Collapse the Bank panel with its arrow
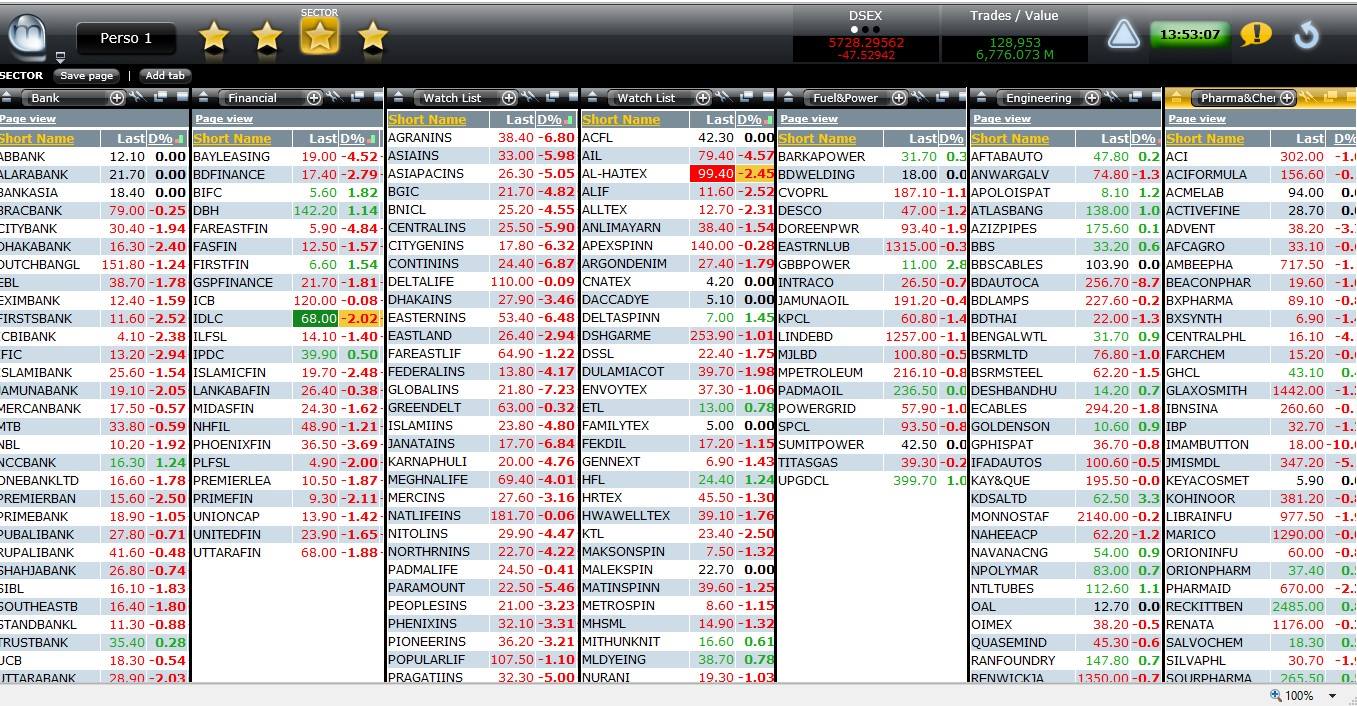The width and height of the screenshot is (1357, 706). pyautogui.click(x=7, y=98)
